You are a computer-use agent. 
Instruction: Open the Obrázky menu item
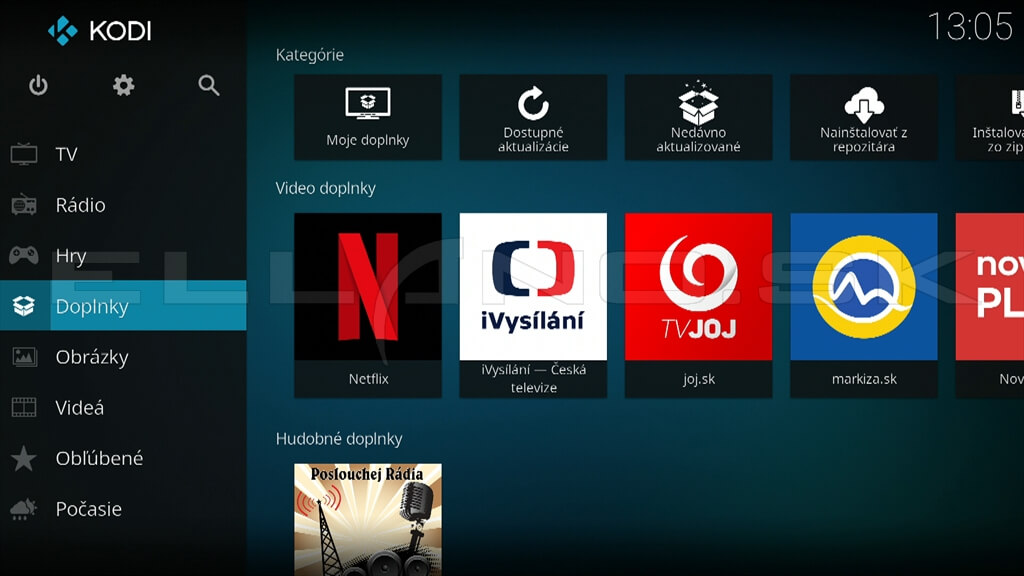(123, 357)
